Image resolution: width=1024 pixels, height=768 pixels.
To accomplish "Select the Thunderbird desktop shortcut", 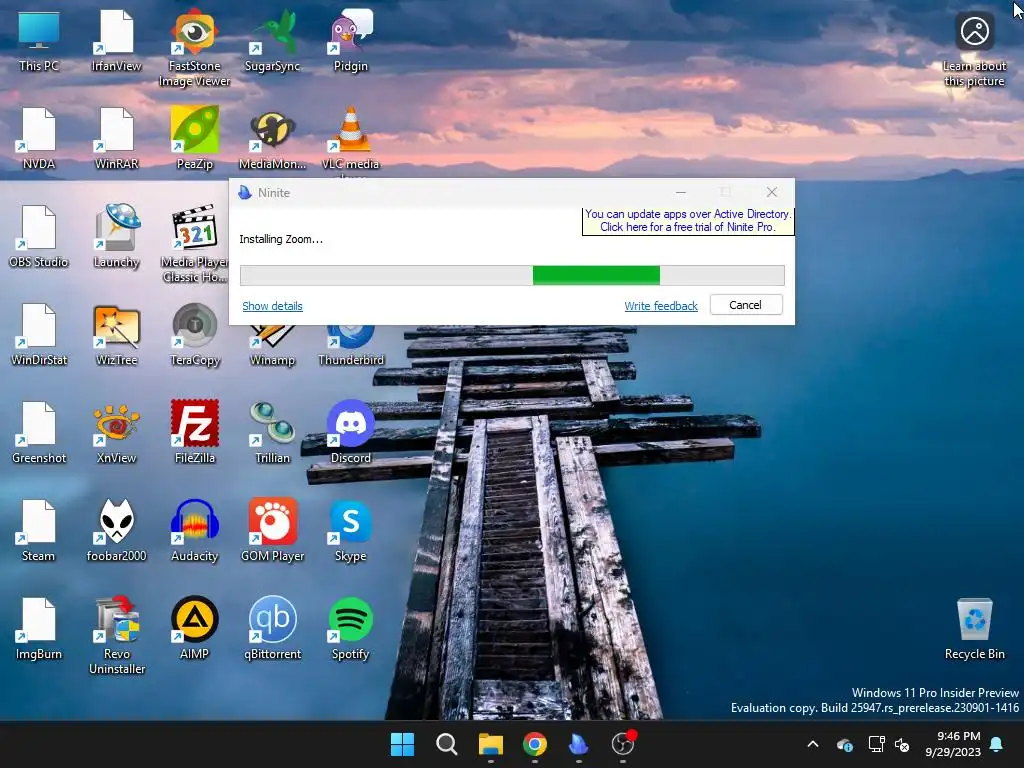I will click(x=351, y=346).
